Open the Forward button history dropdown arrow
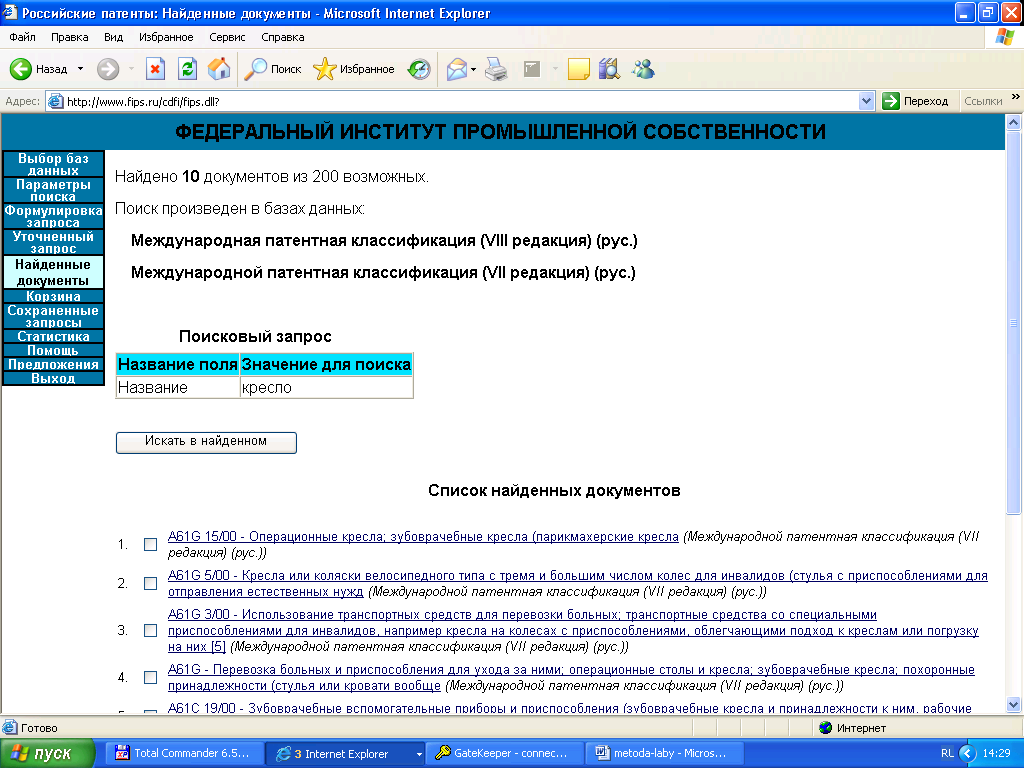Viewport: 1024px width, 768px height. tap(131, 69)
